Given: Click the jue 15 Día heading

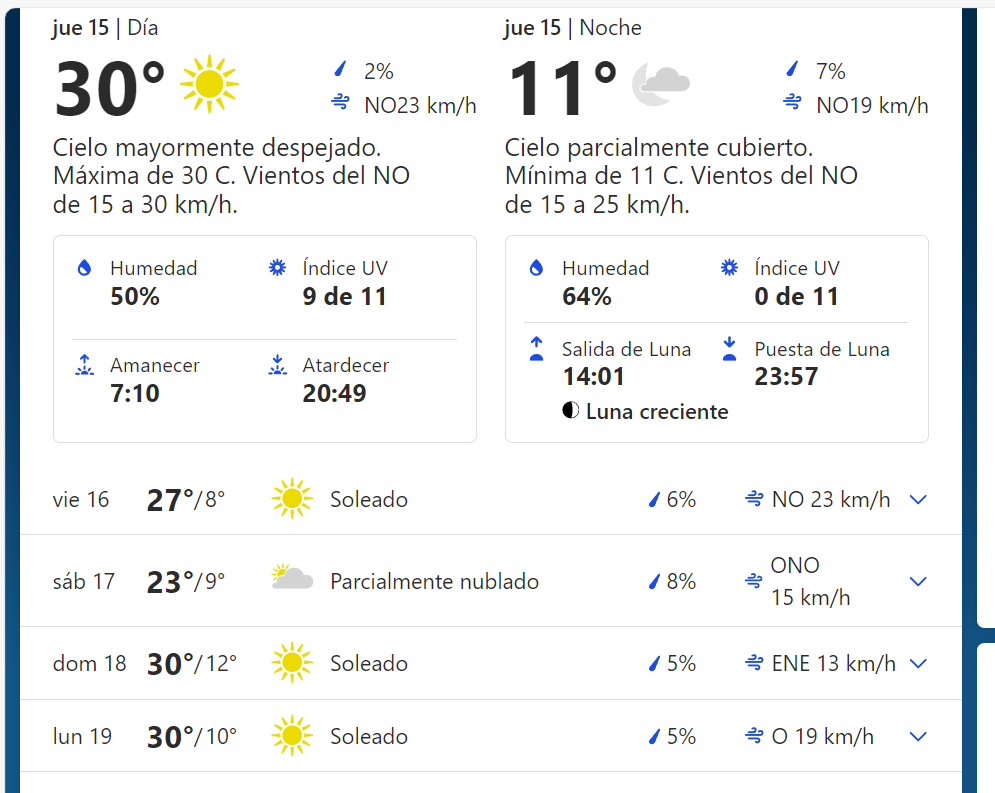Looking at the screenshot, I should (105, 28).
